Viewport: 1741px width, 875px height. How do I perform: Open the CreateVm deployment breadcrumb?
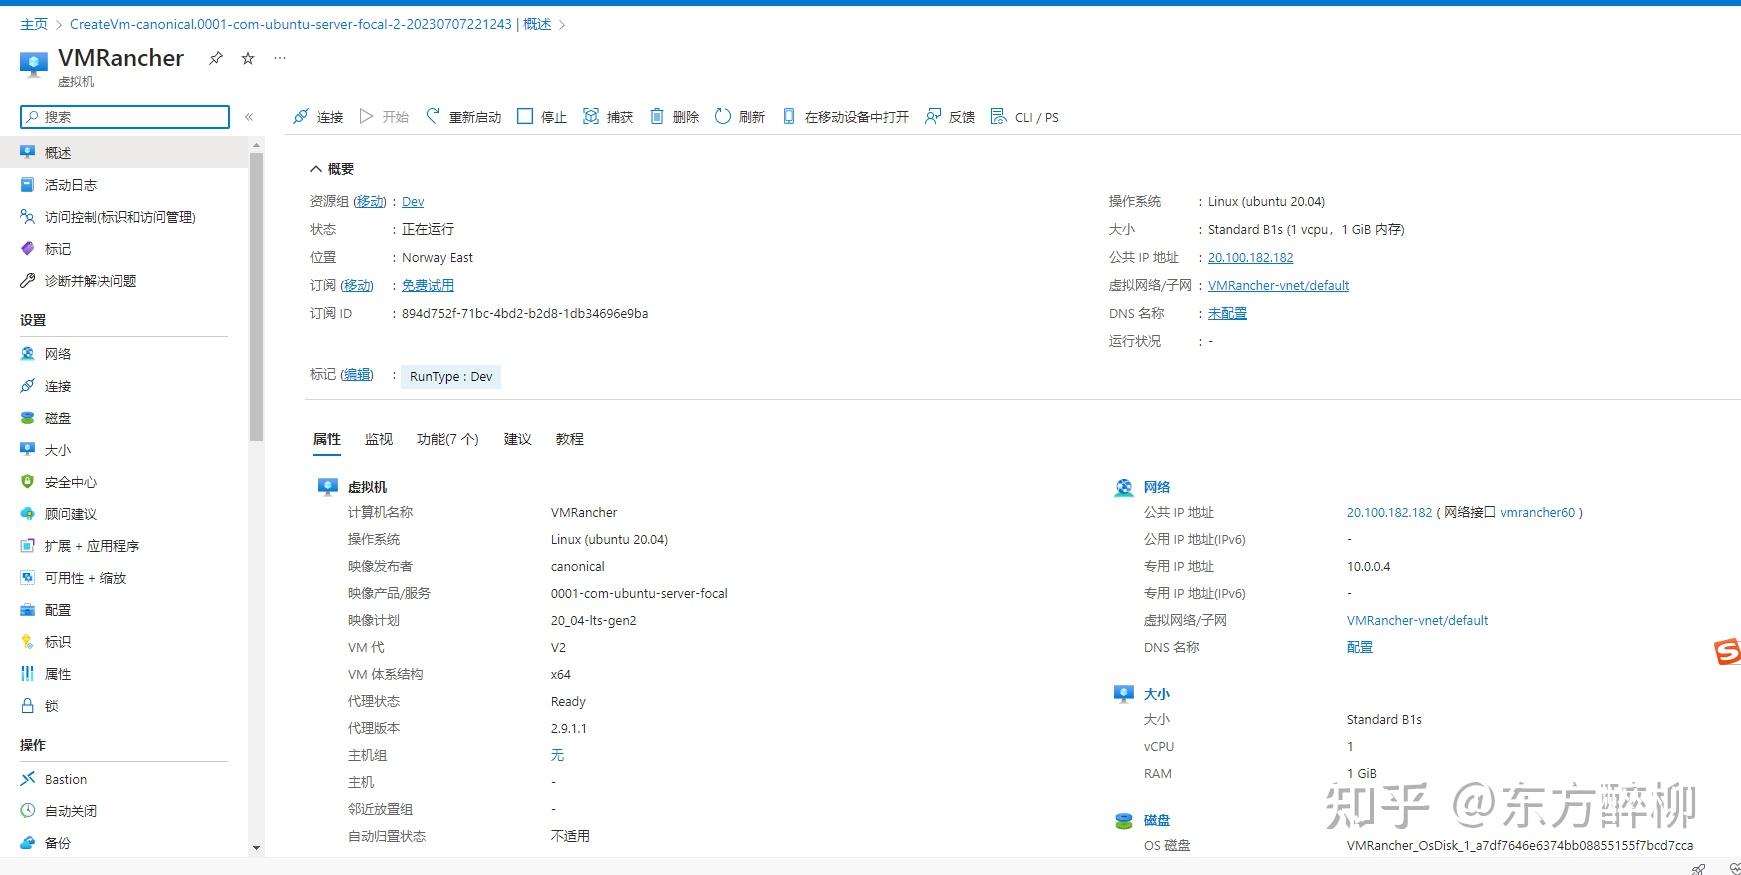click(310, 24)
